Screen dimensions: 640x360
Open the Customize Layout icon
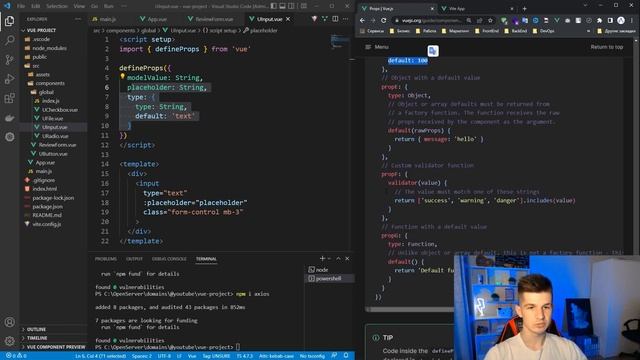304,6
